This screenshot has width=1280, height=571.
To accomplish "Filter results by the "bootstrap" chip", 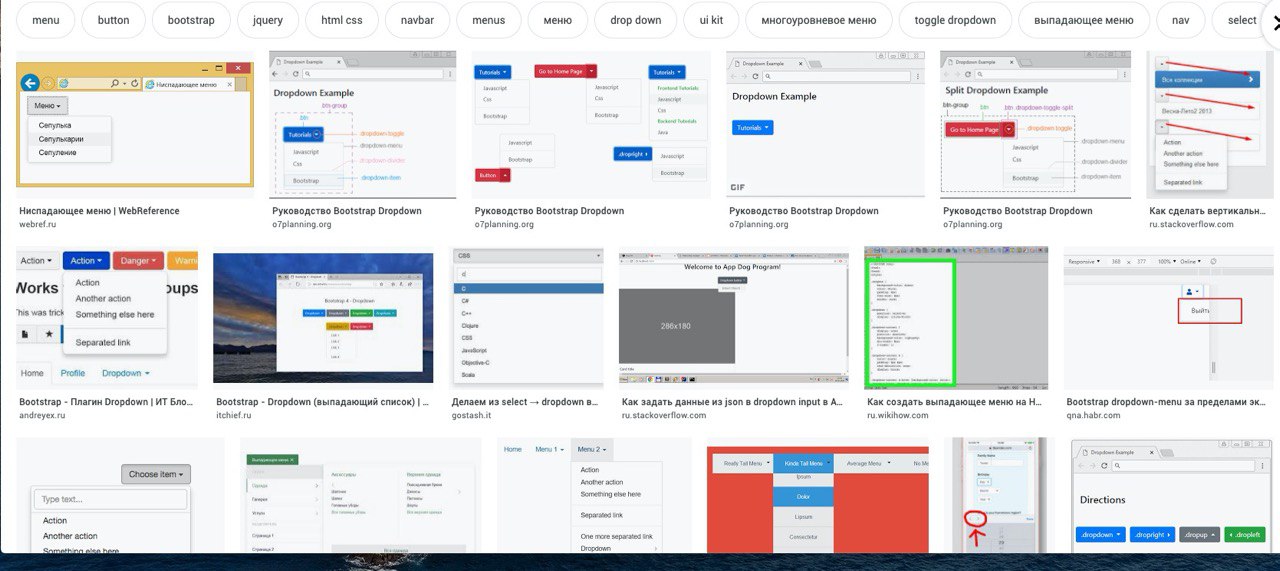I will [x=190, y=20].
